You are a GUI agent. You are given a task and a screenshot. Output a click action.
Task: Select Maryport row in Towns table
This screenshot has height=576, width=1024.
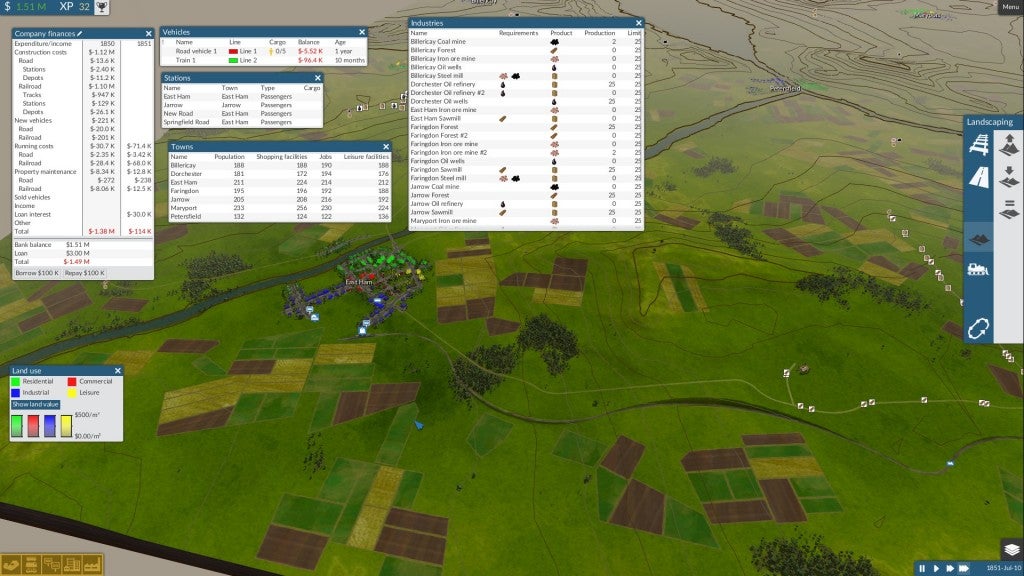[186, 207]
